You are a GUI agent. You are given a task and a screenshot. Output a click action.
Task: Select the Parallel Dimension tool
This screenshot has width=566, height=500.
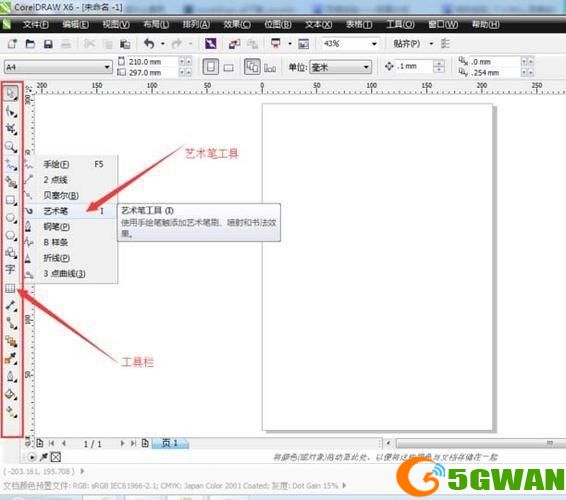(x=11, y=306)
